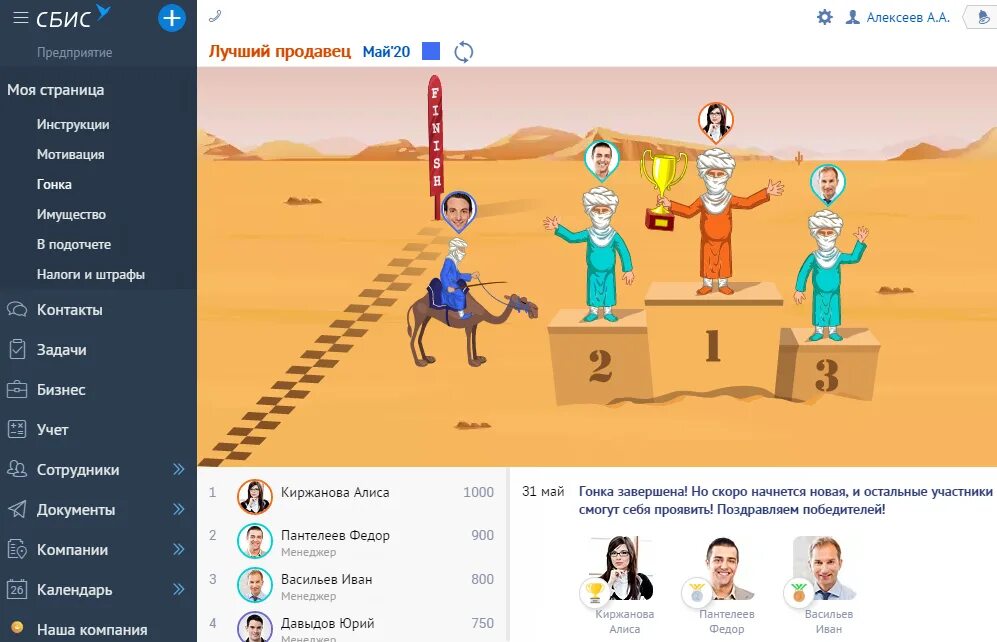The image size is (997, 642).
Task: Click score 800 in ranking
Action: pos(483,580)
